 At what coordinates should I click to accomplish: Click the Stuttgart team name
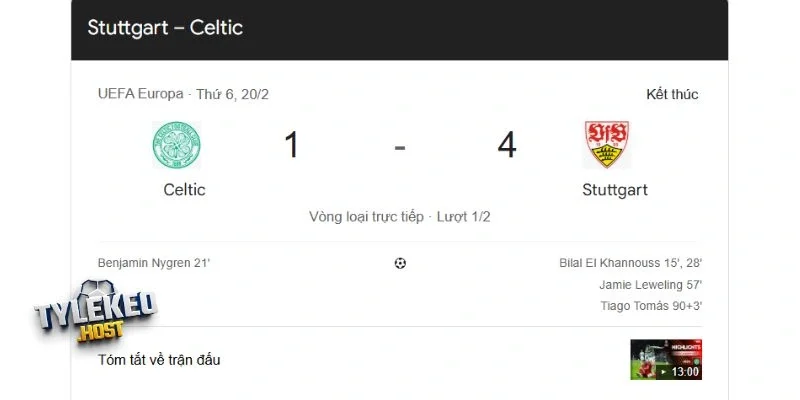614,190
